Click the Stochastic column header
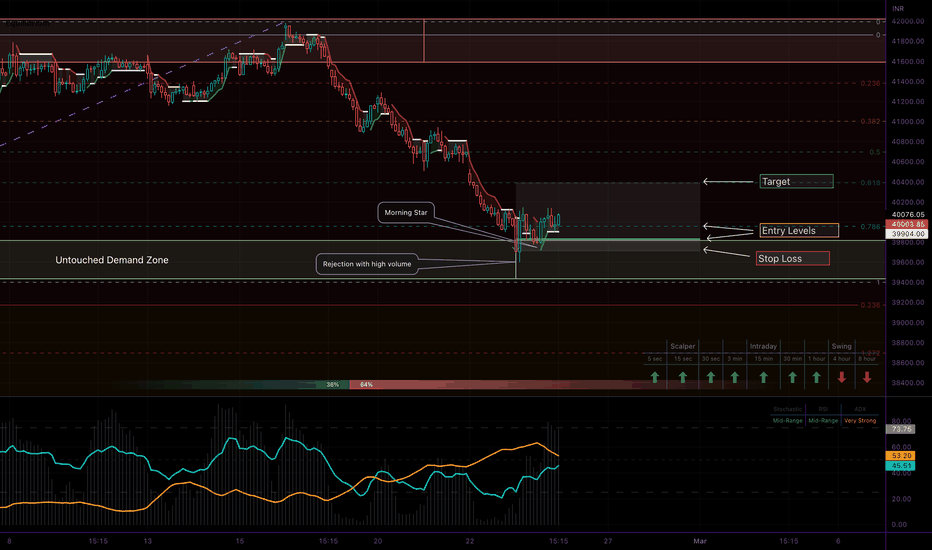The height and width of the screenshot is (550, 932). pyautogui.click(x=787, y=409)
